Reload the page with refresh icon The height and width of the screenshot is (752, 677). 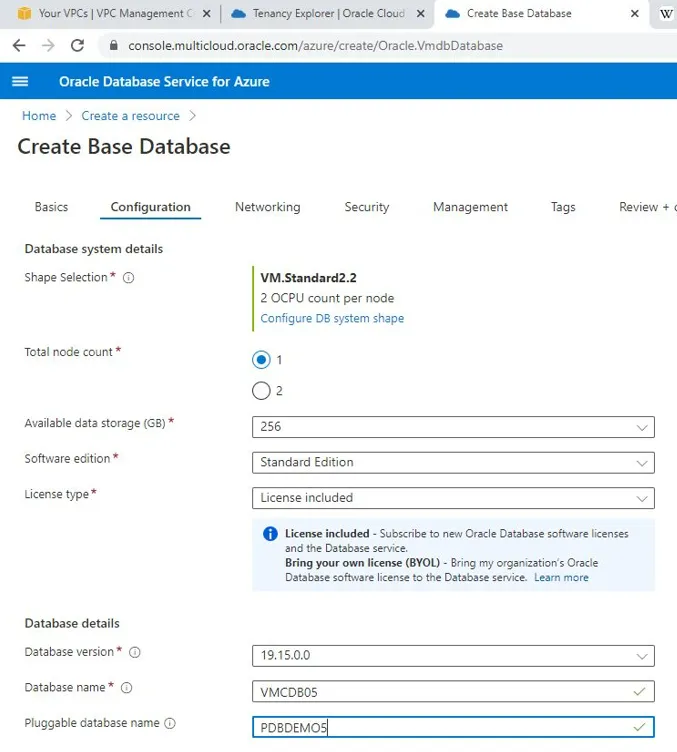point(77,46)
